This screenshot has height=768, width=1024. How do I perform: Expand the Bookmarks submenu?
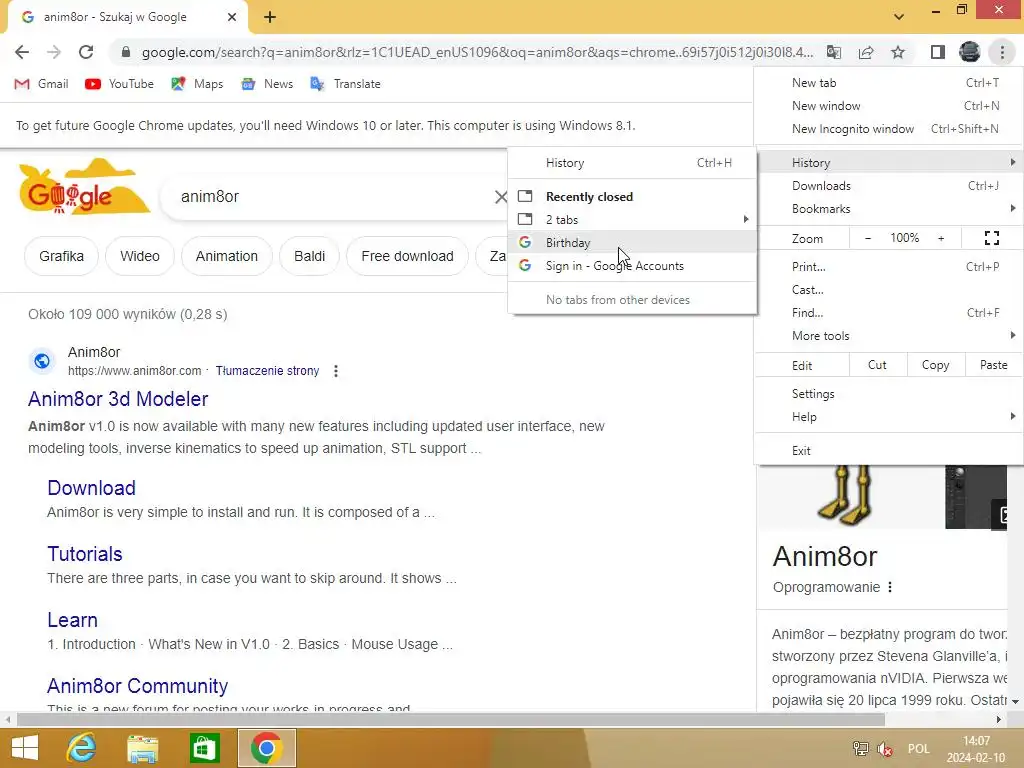click(888, 209)
